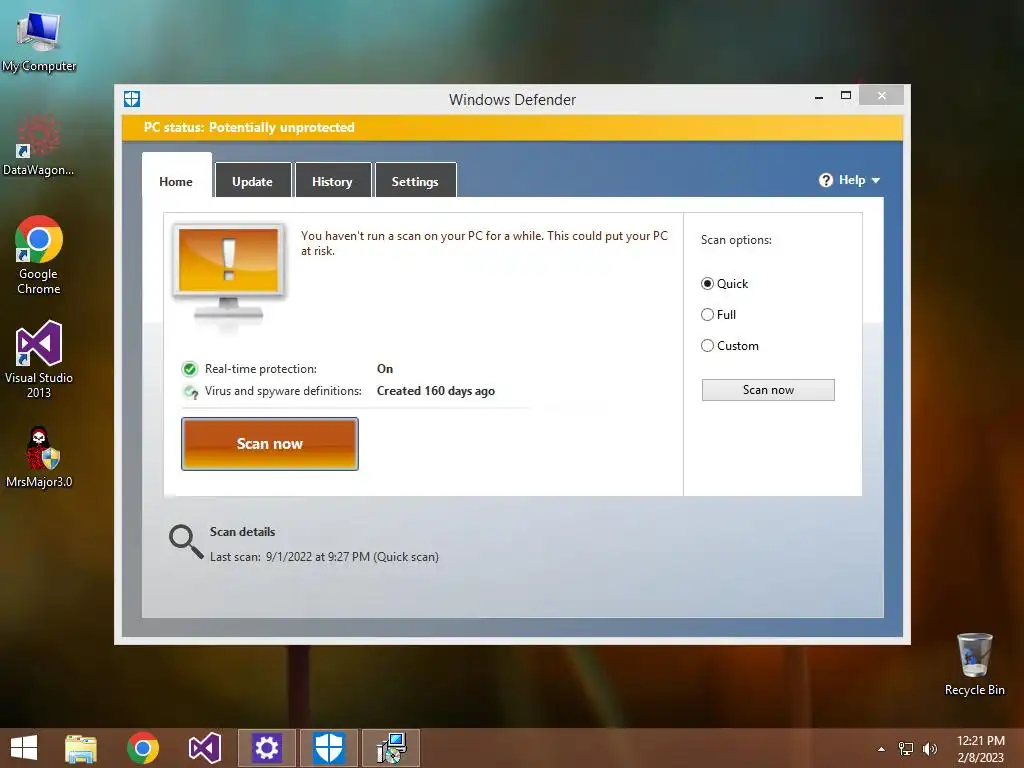1024x768 pixels.
Task: Switch to the Update tab
Action: coord(253,181)
